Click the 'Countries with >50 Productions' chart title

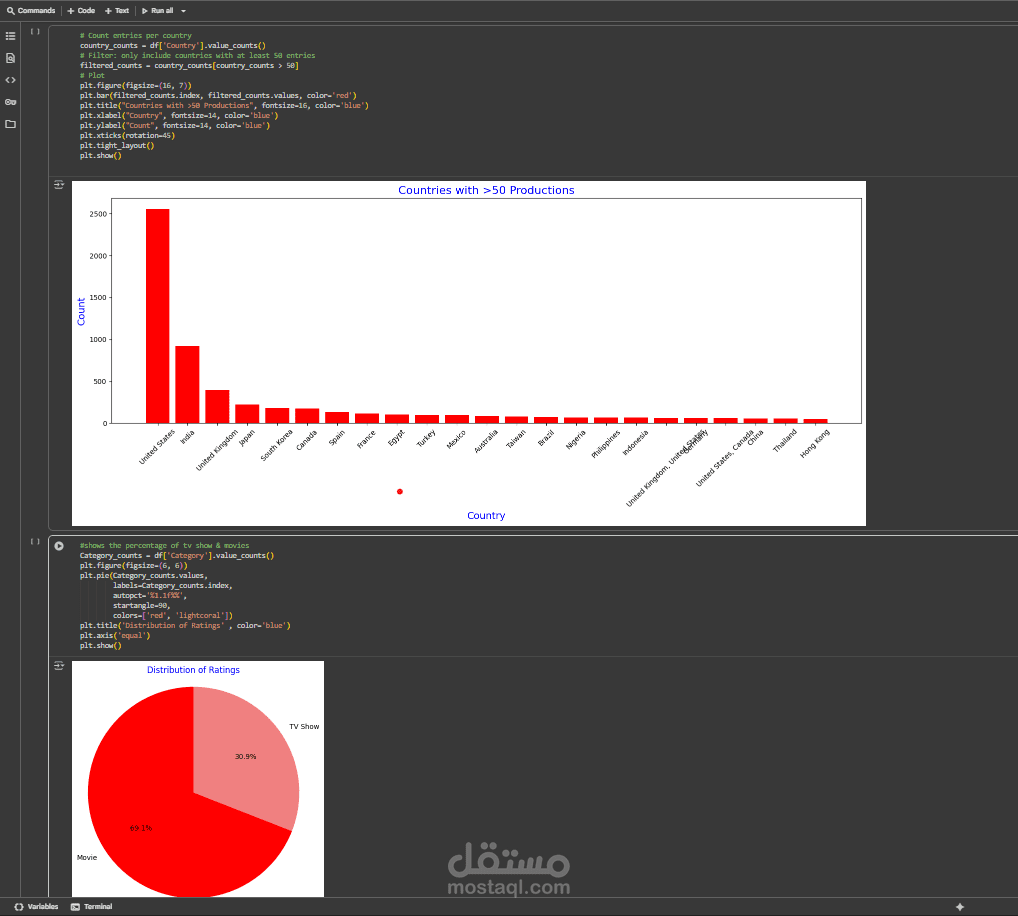coord(486,190)
